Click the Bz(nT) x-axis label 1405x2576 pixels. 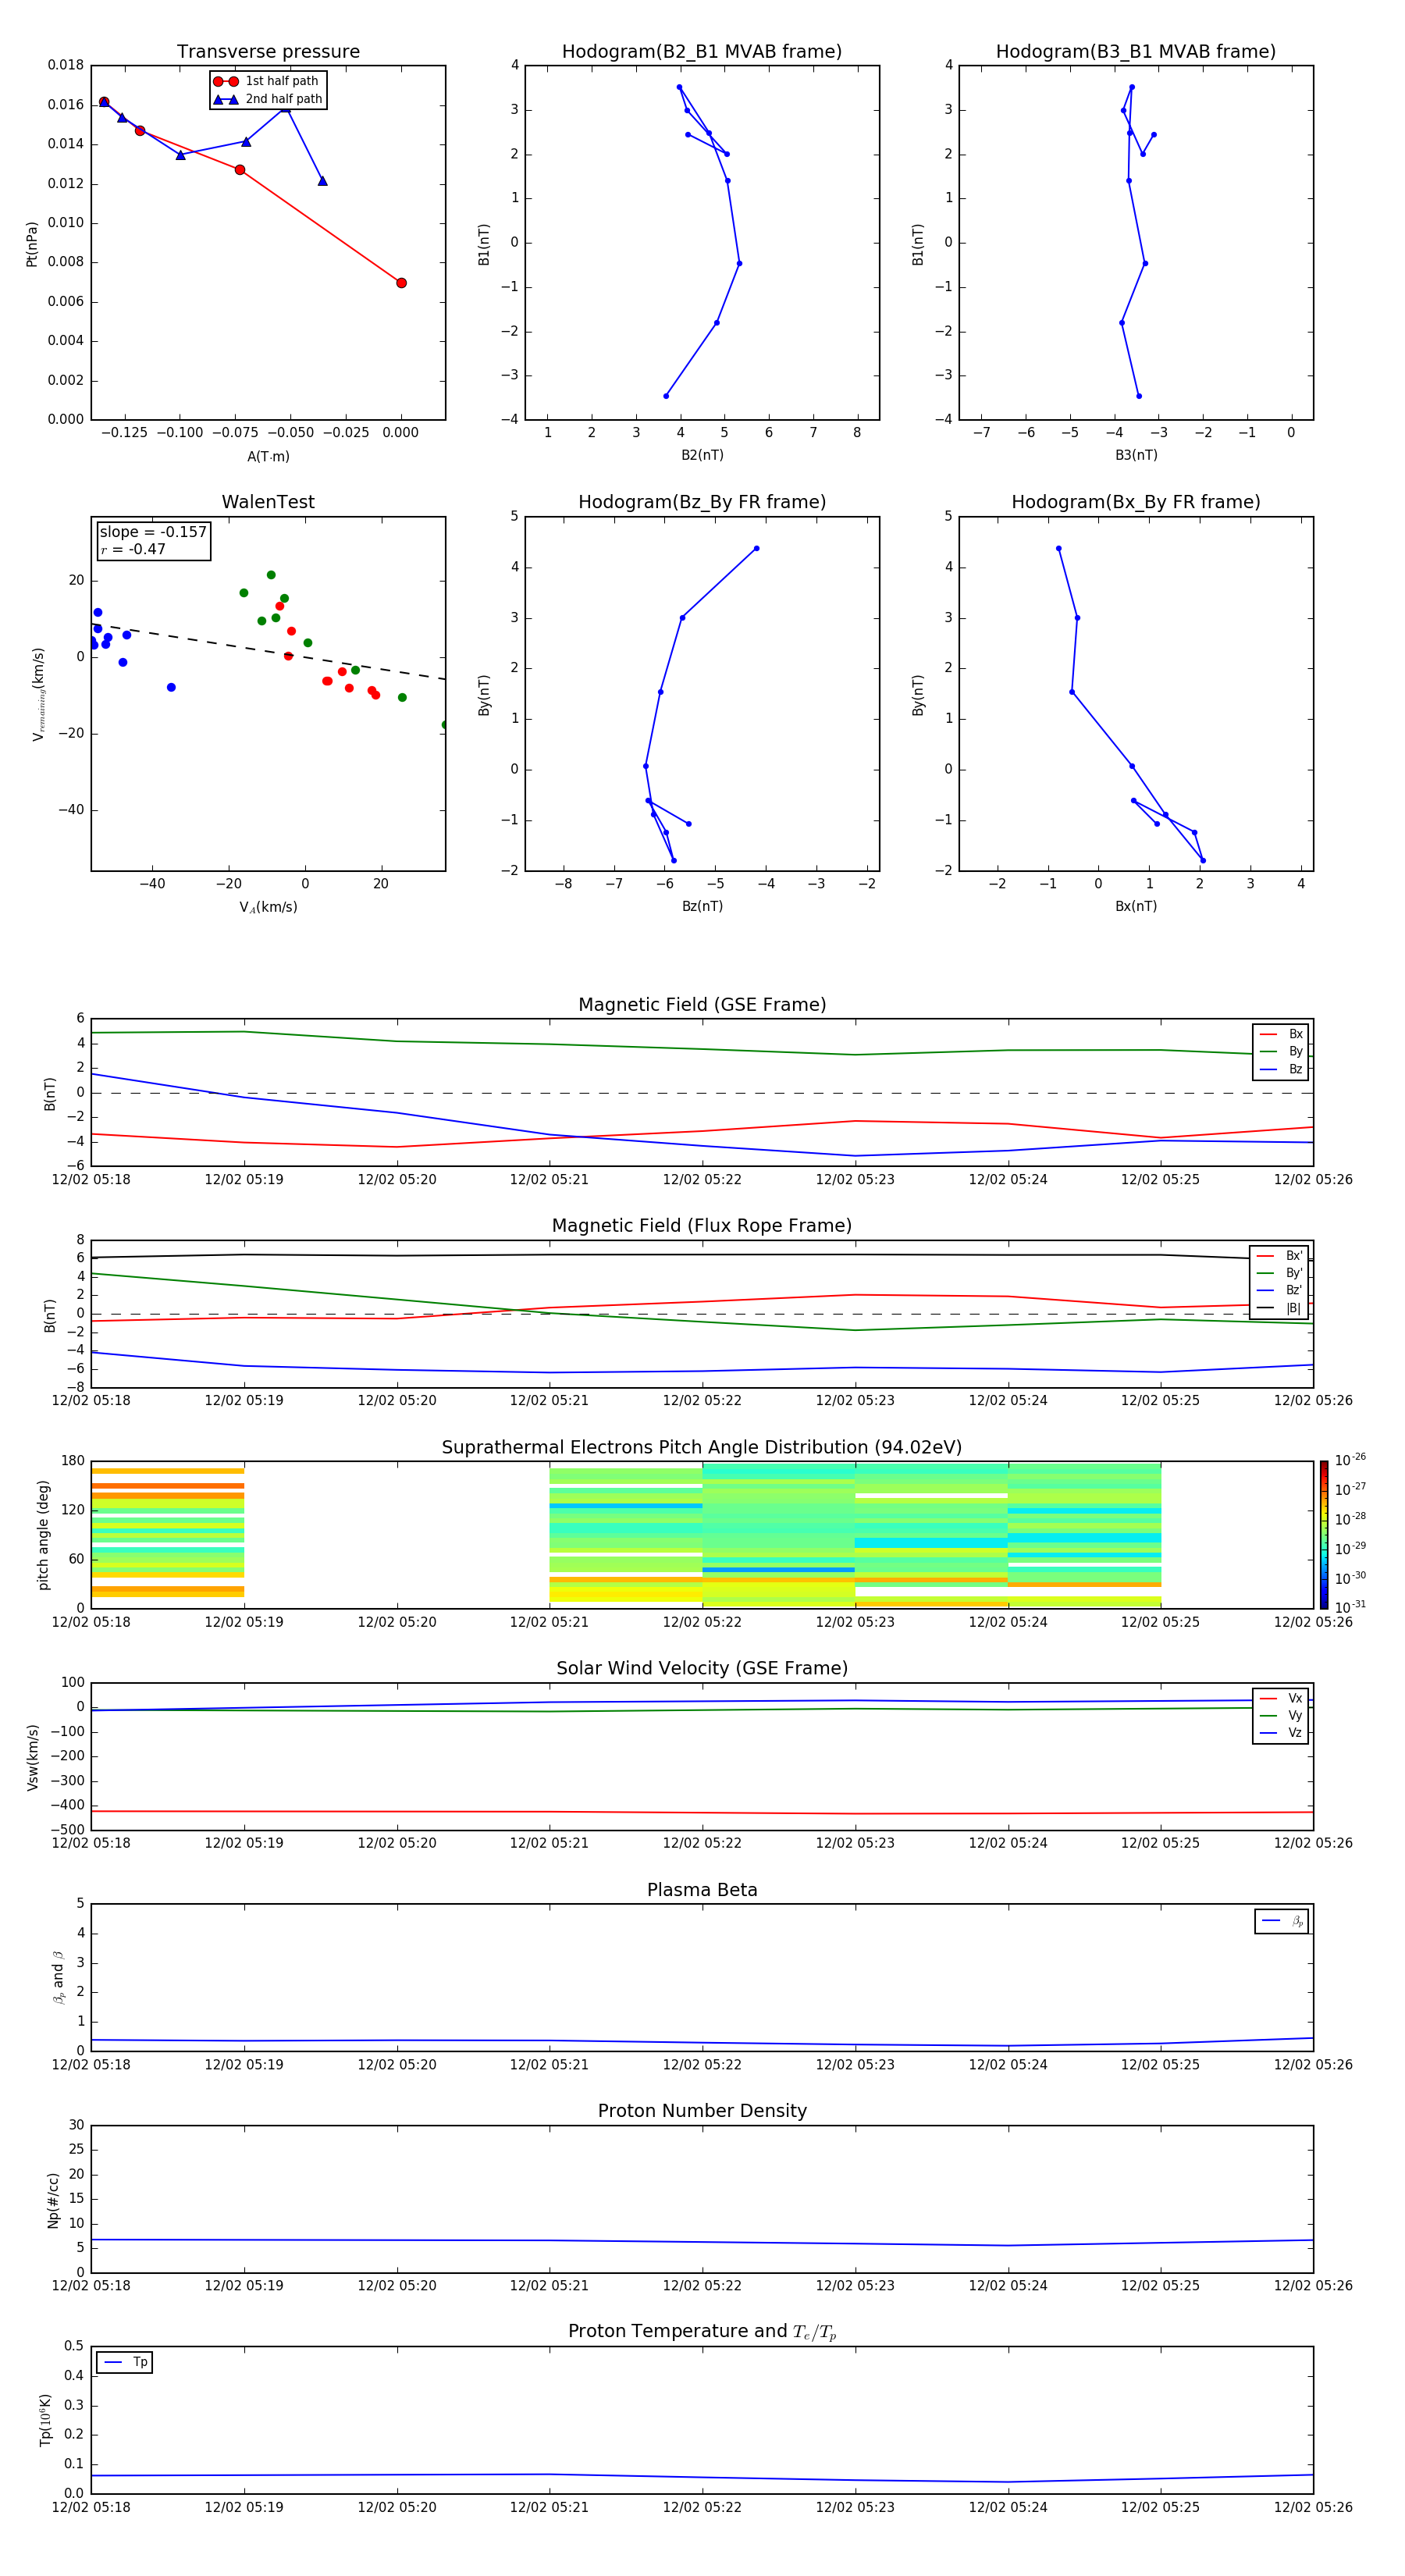[702, 906]
